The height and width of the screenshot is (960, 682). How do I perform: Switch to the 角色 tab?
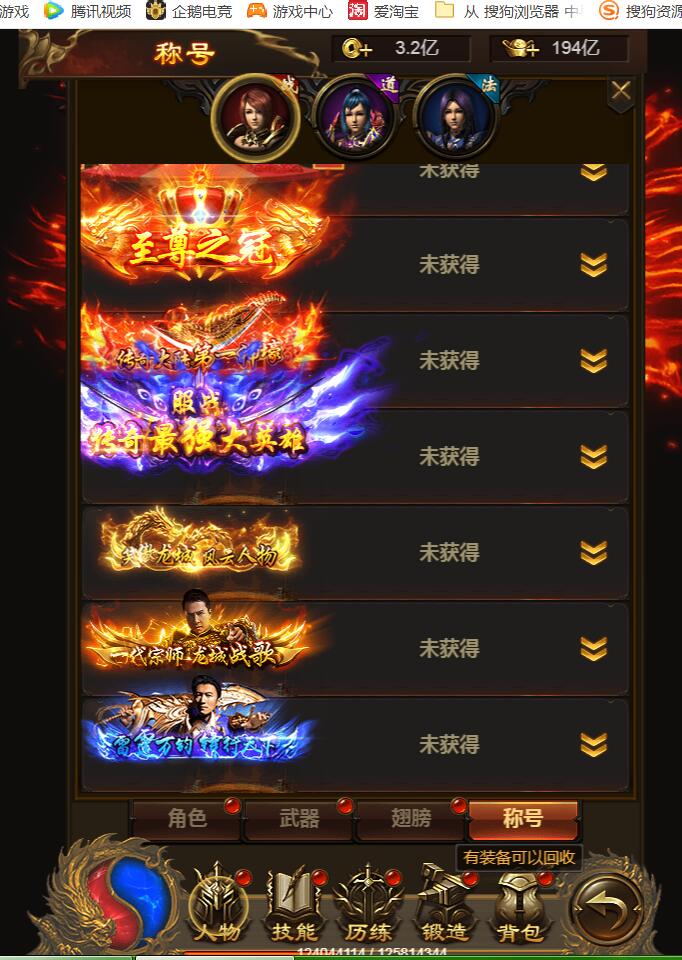(x=187, y=819)
